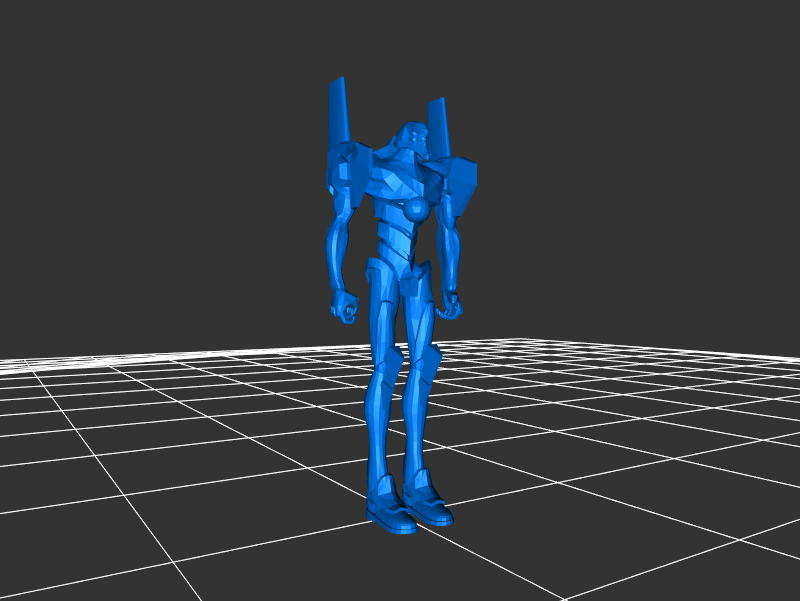800x601 pixels.
Task: Select the tall shoulder pylon on the left
Action: (339, 110)
